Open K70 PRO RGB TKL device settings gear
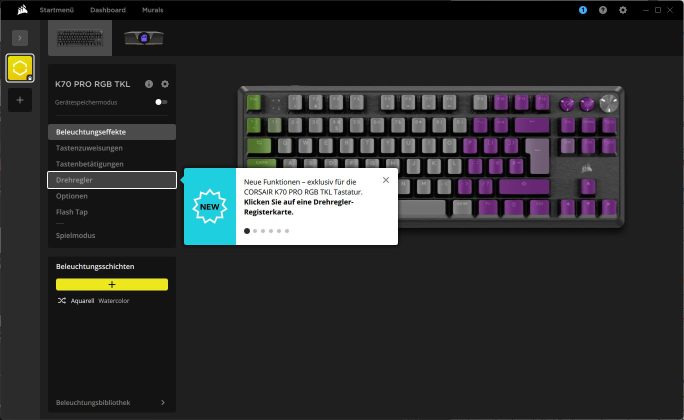The width and height of the screenshot is (684, 420). coord(165,84)
